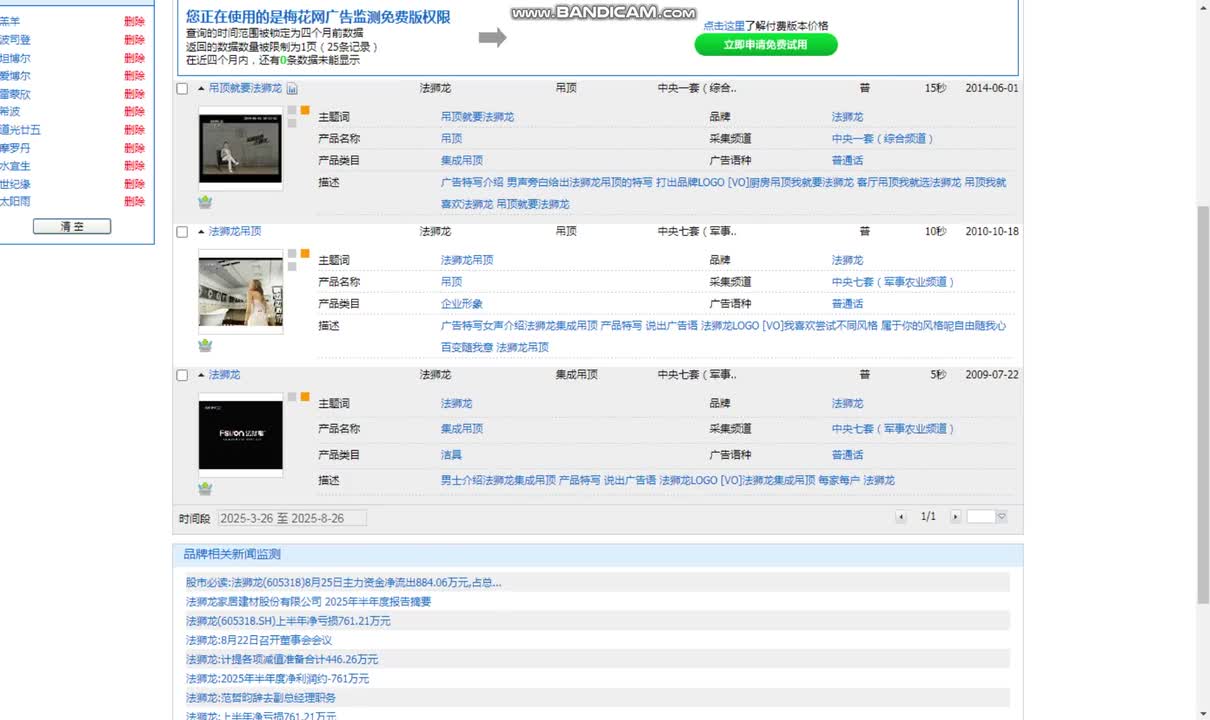Open the page number dropdown arrow
Screen dimensions: 1210x720
1001,517
